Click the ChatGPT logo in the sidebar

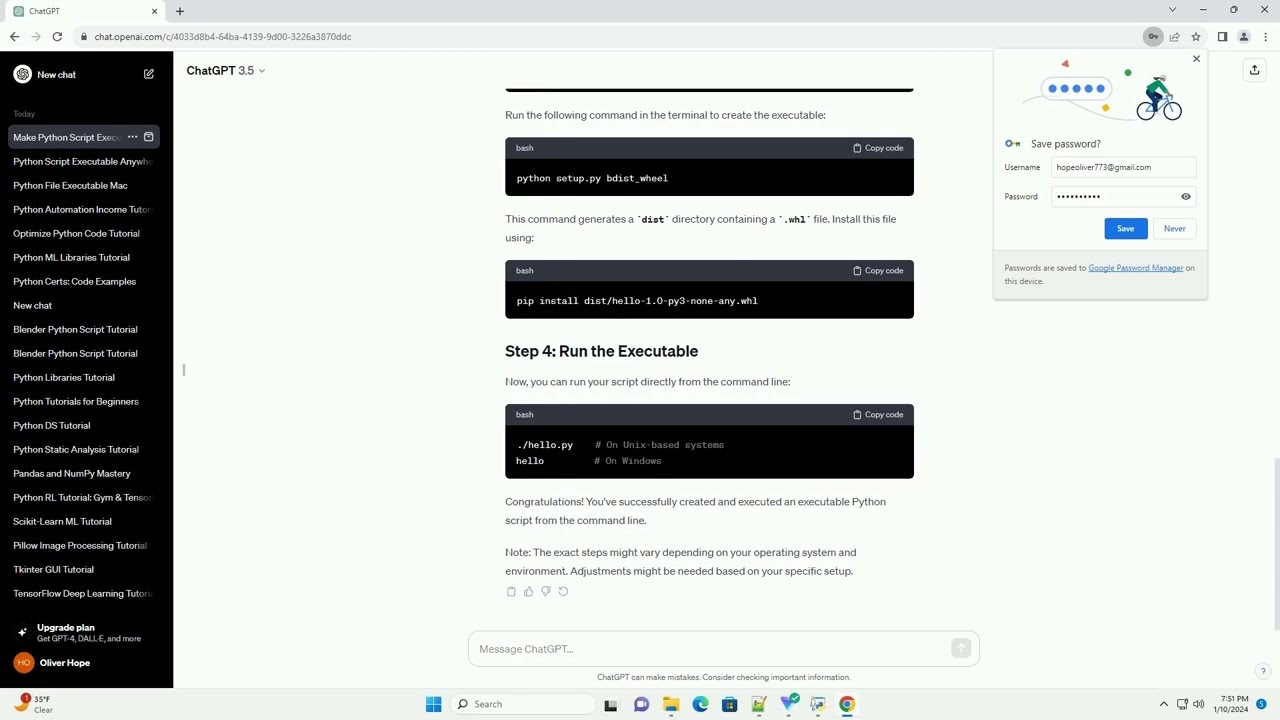(22, 74)
